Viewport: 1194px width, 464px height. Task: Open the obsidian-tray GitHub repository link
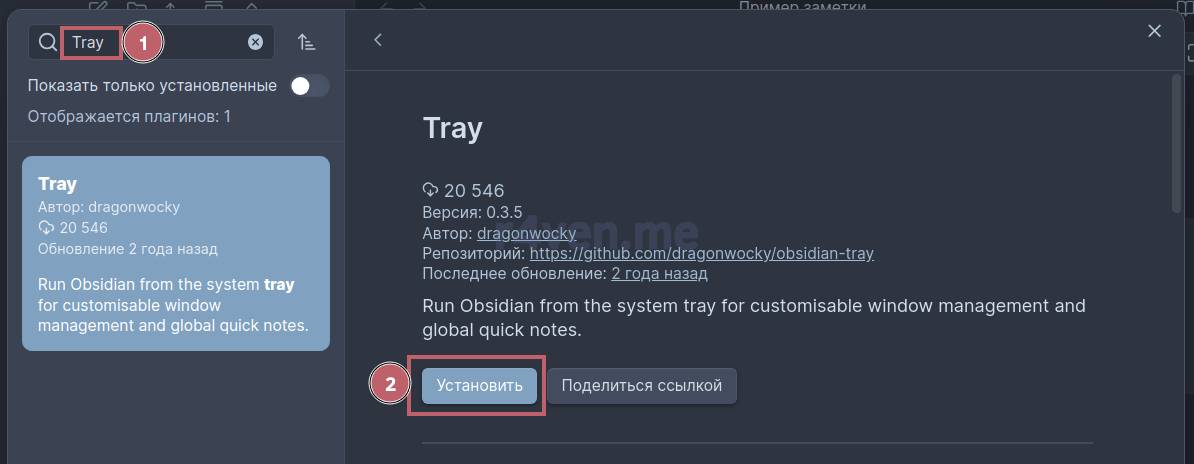click(x=701, y=253)
